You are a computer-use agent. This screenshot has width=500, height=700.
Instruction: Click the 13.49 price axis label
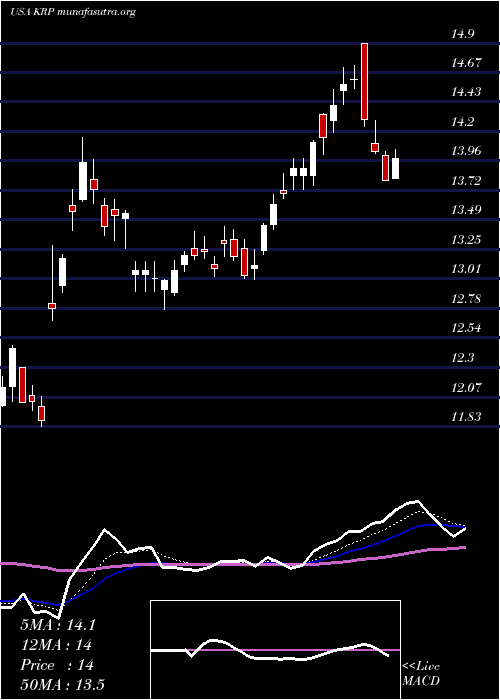tap(467, 211)
